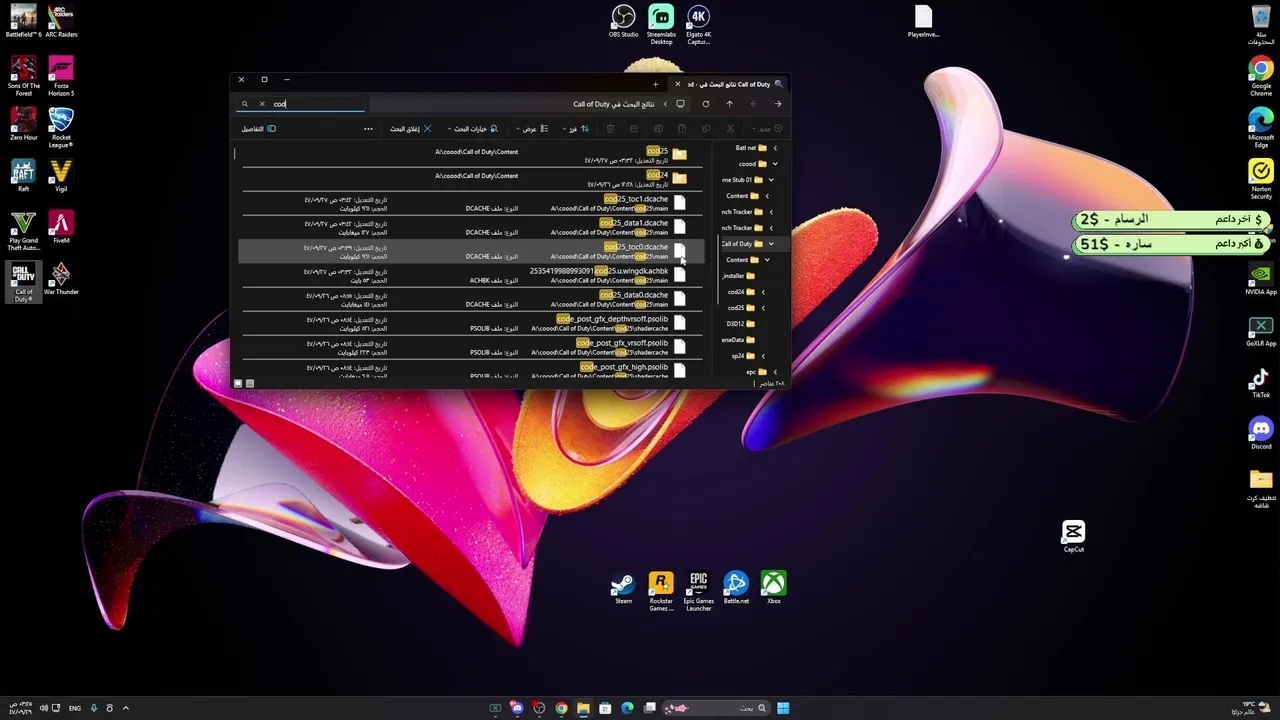
Task: Open NVIDIA App desktop shortcut
Action: (1260, 279)
